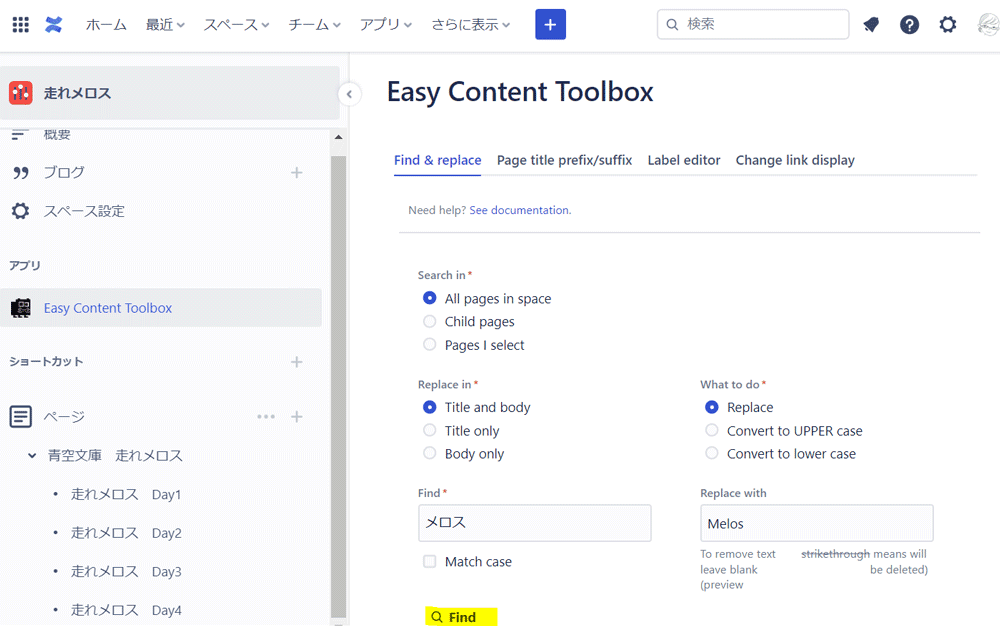This screenshot has height=626, width=1000.
Task: Open the 走れメロス space header
Action: (170, 93)
